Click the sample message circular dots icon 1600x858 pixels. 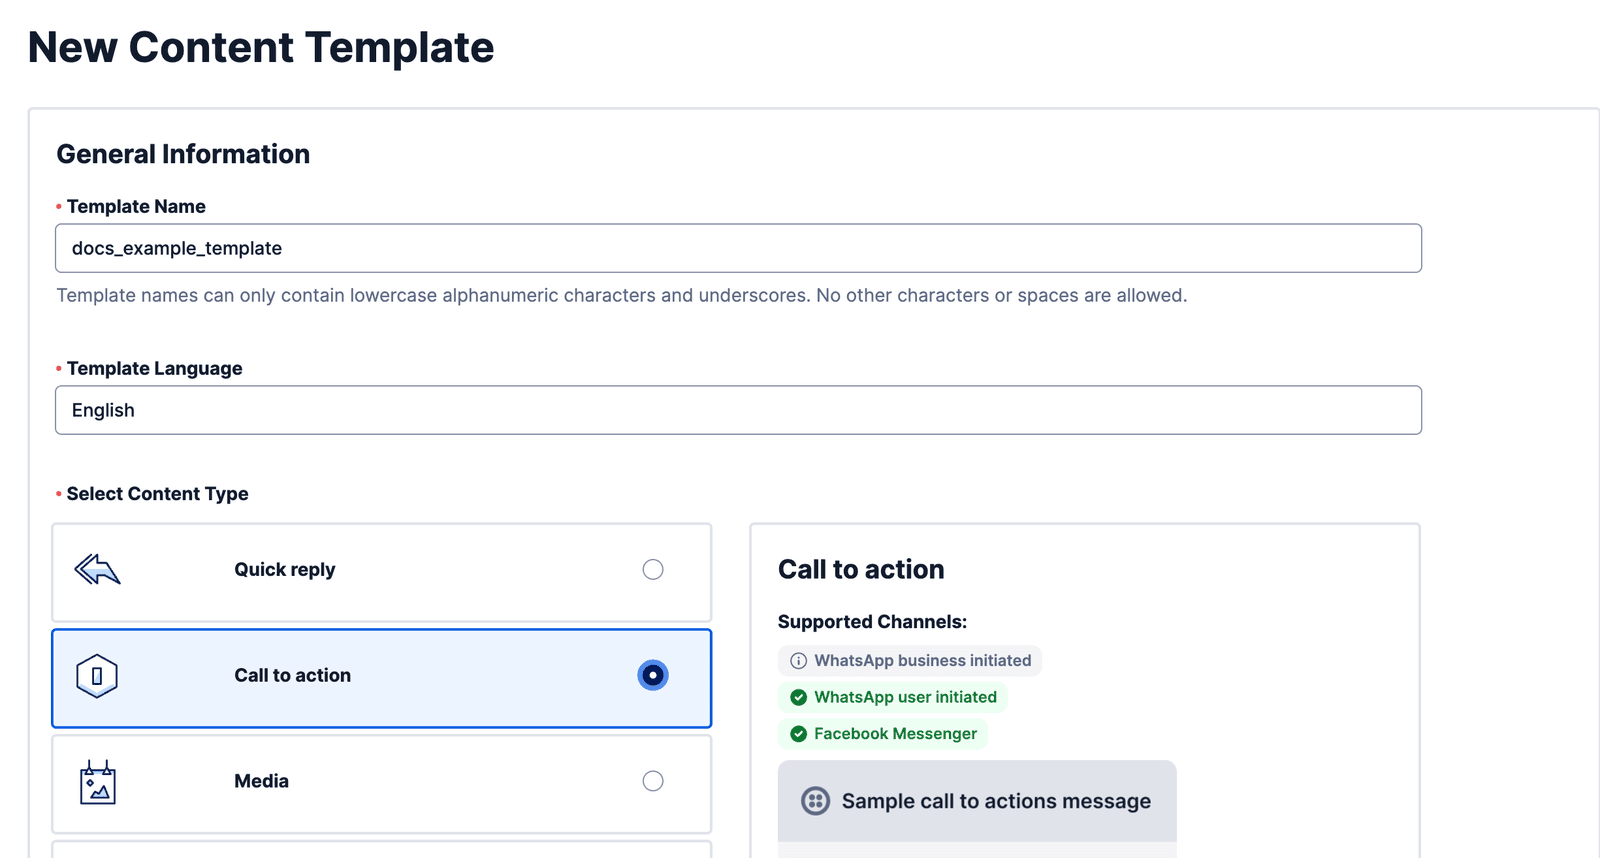pos(815,801)
